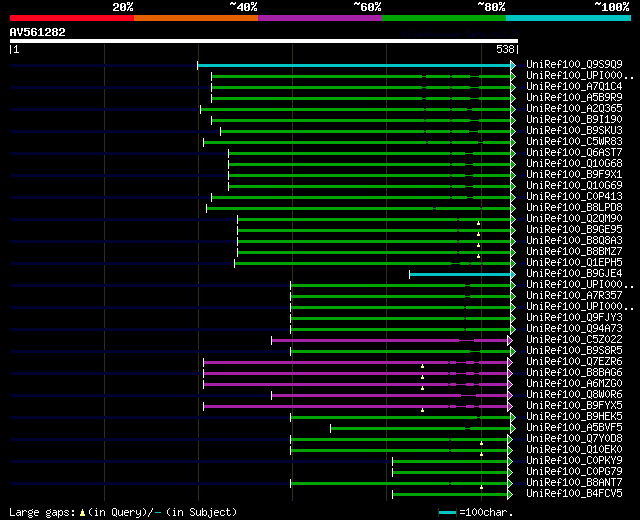Select the UniRef100_C5Z022 label
Viewport: 640px width, 520px height.
pos(574,340)
